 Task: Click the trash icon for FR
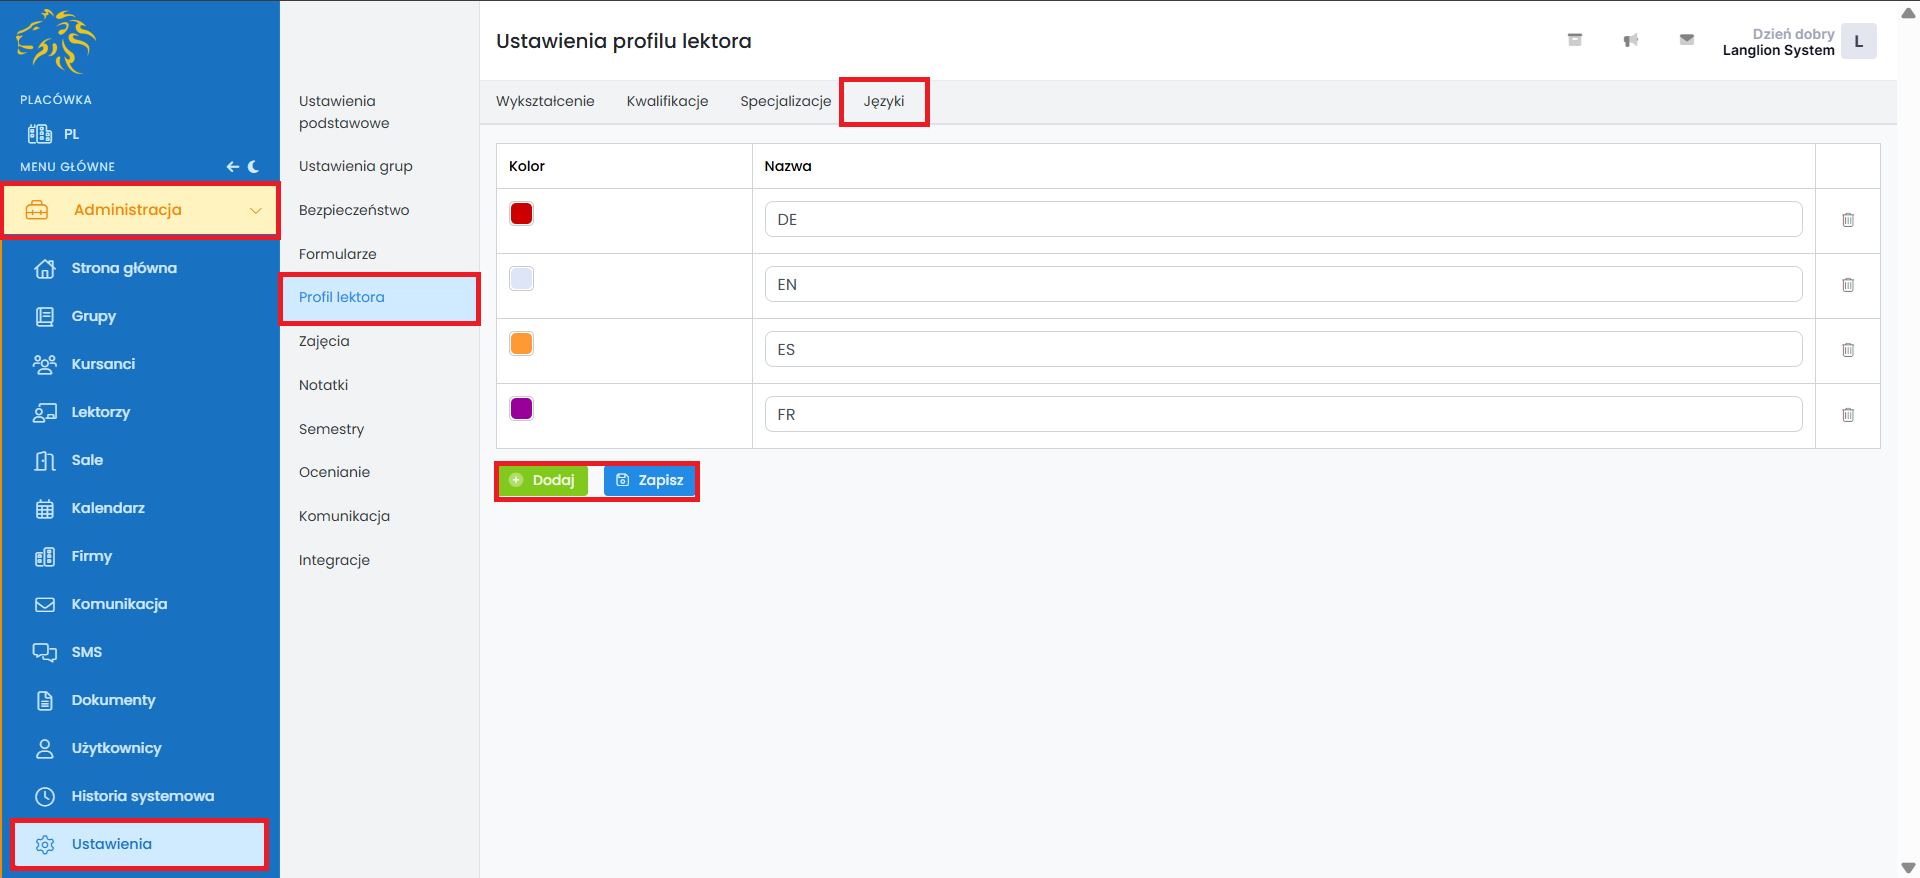tap(1847, 415)
